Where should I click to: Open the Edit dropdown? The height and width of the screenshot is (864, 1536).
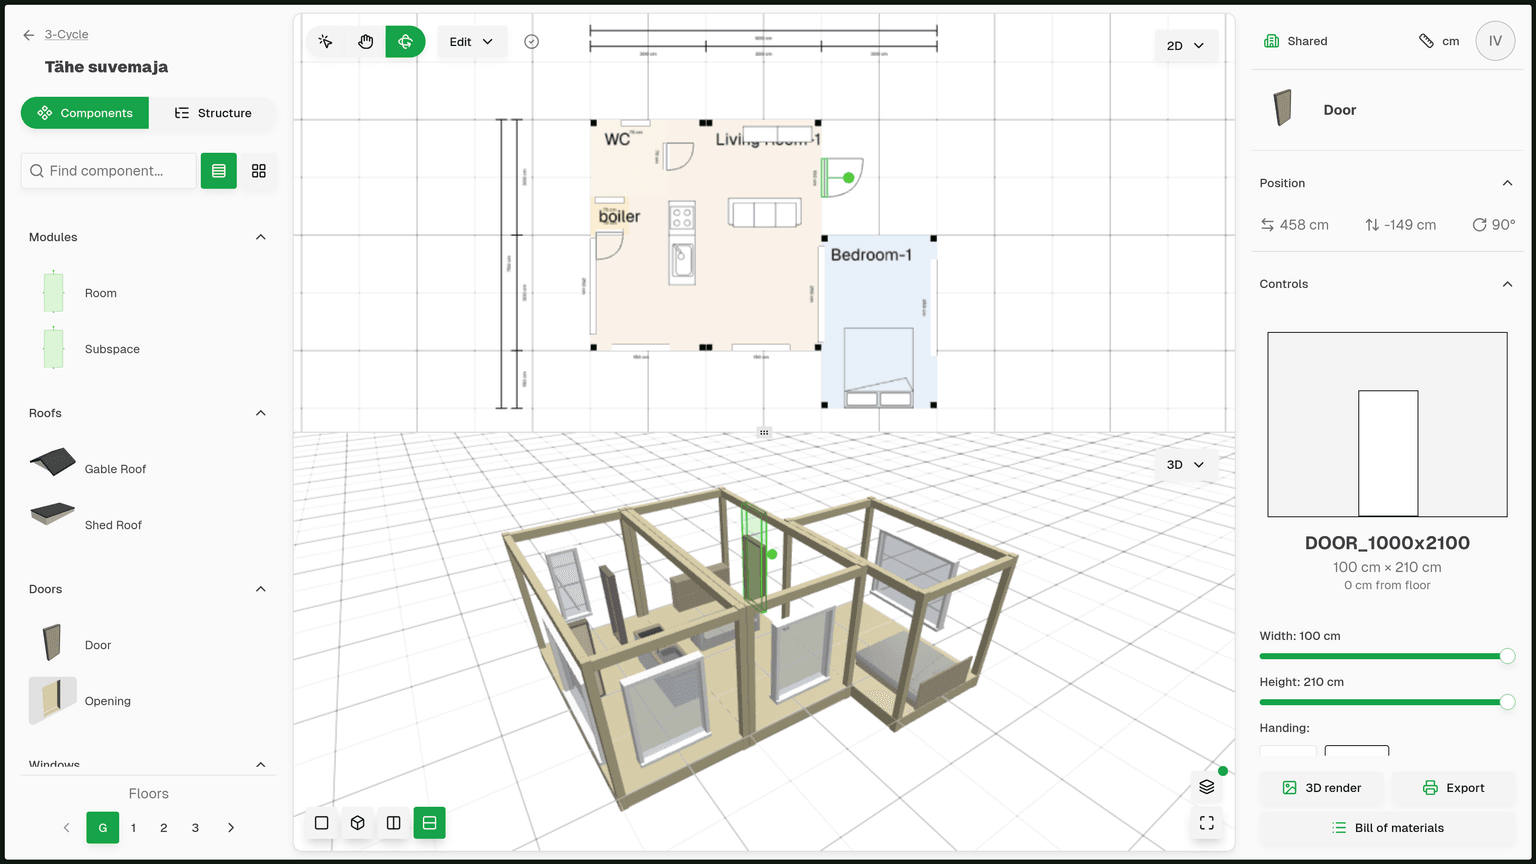point(471,41)
